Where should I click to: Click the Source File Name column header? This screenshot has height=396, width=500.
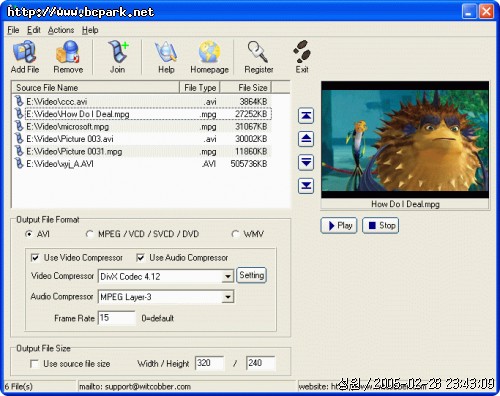click(x=96, y=88)
